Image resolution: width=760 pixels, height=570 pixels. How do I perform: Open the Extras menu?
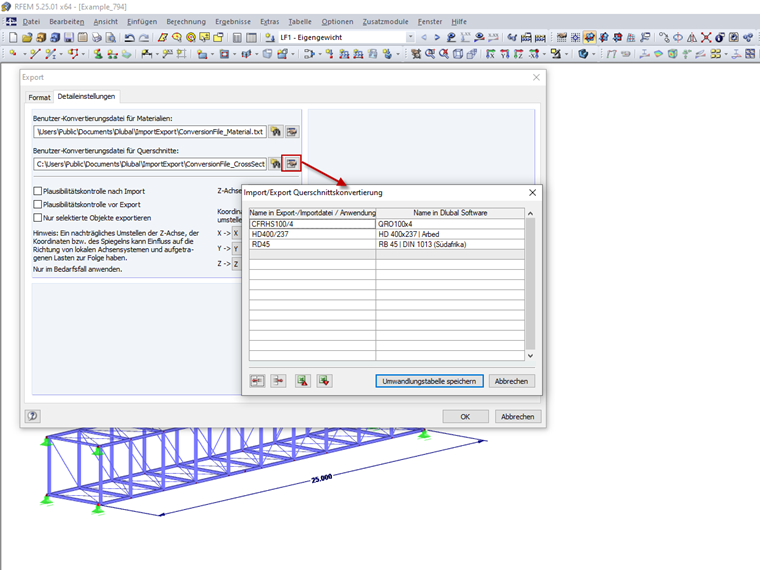pyautogui.click(x=269, y=21)
